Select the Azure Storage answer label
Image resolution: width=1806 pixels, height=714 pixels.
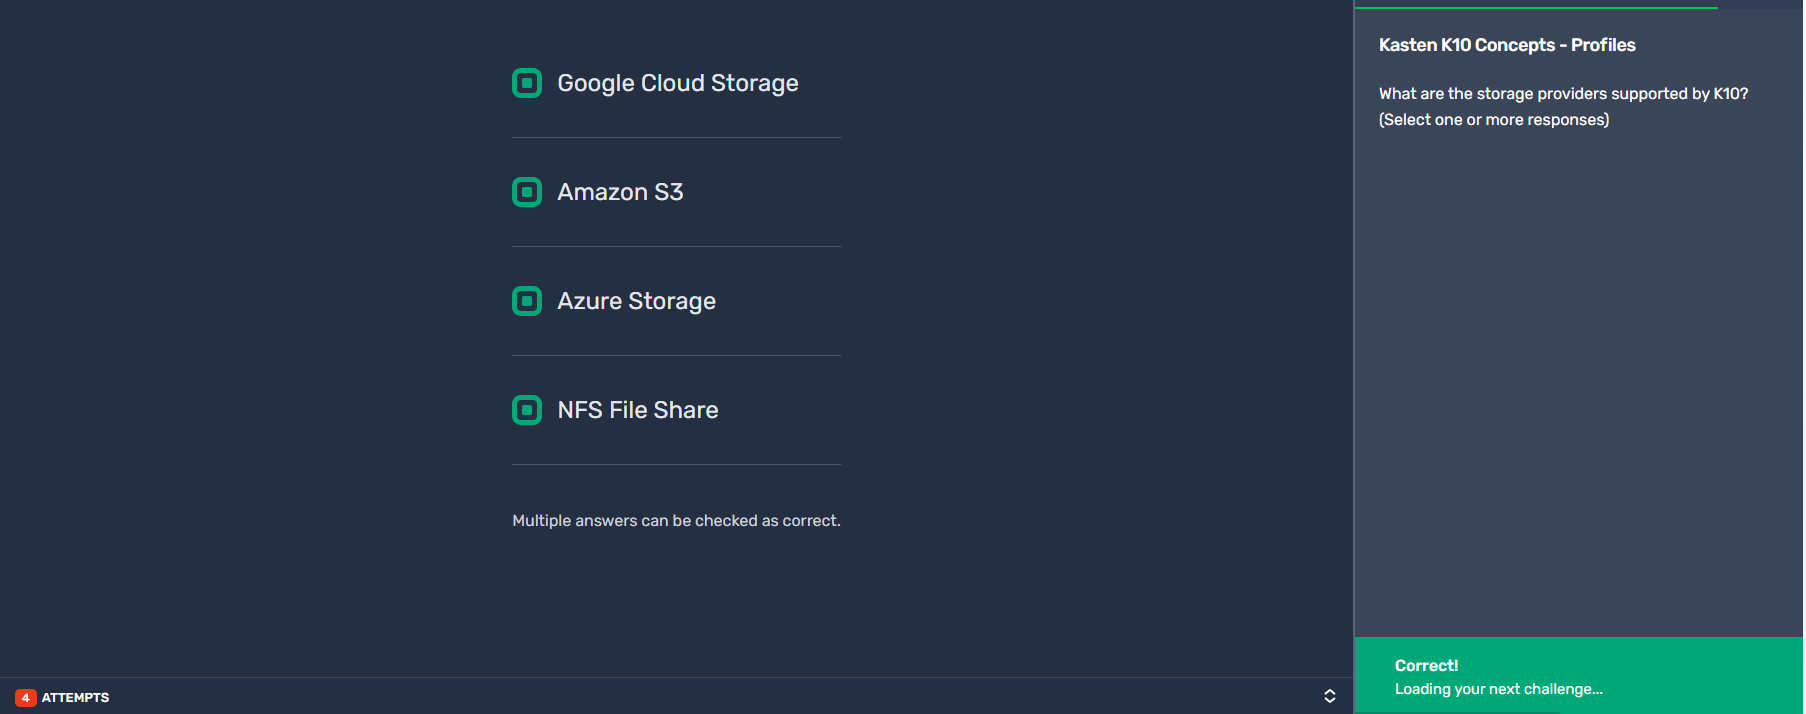pyautogui.click(x=636, y=301)
